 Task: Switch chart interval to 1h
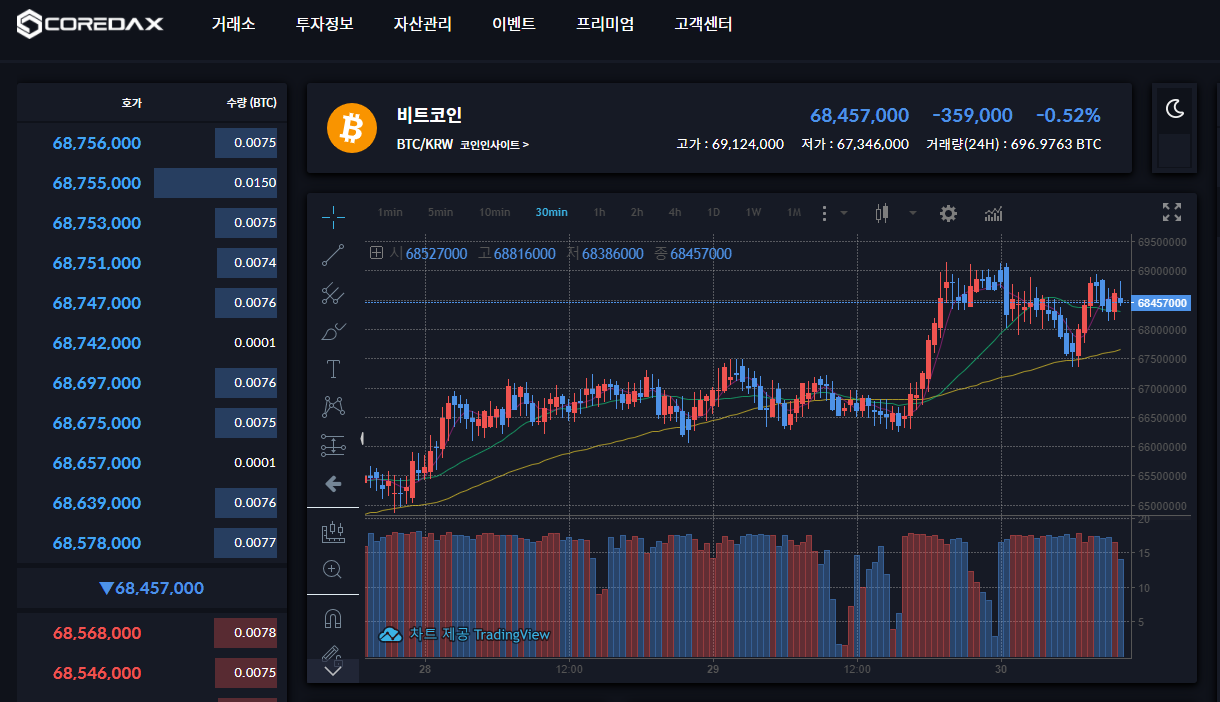tap(599, 212)
